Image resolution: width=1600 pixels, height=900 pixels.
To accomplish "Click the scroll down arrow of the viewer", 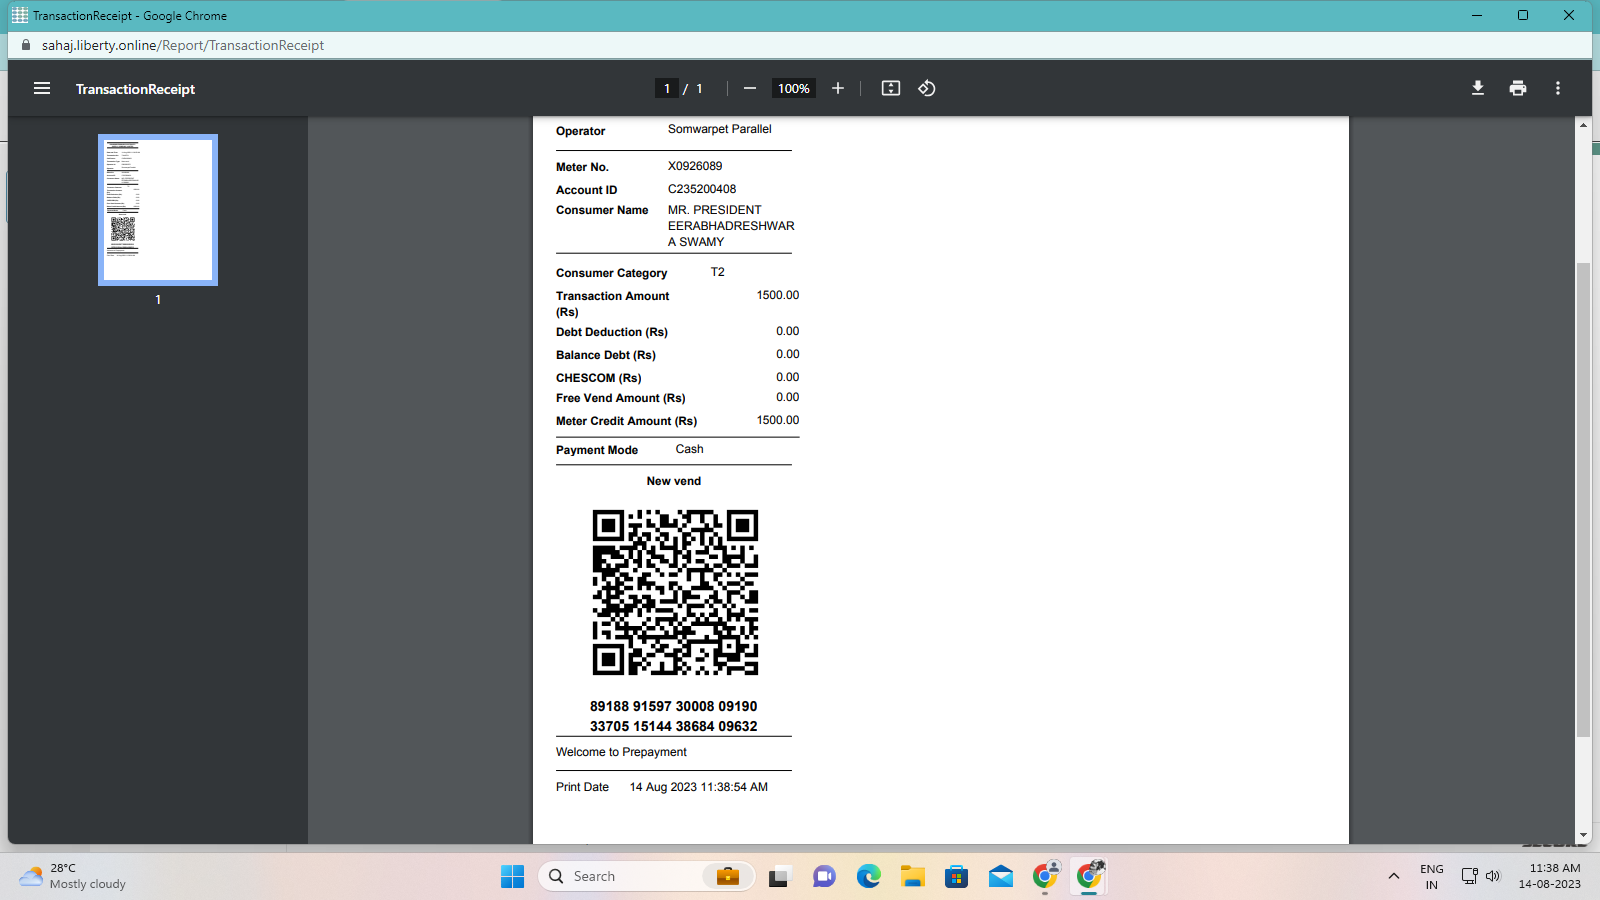I will [1583, 836].
